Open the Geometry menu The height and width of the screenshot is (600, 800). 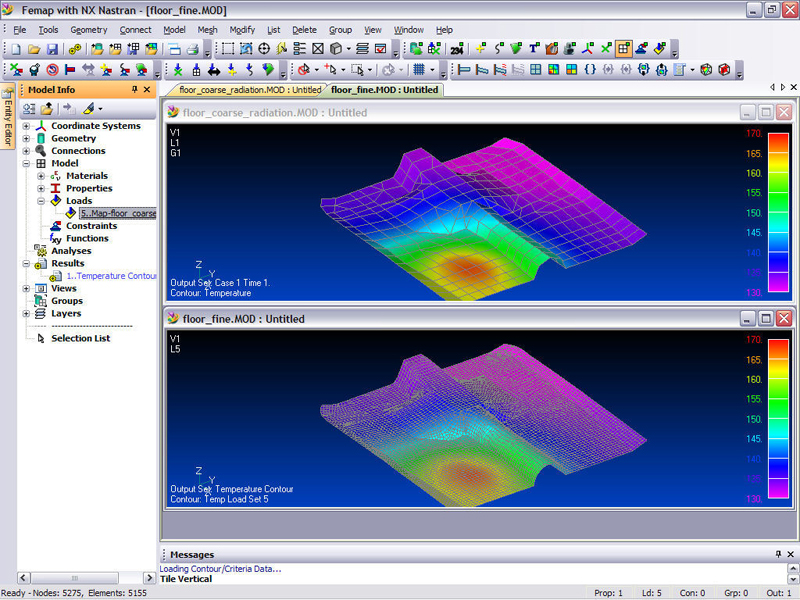click(89, 30)
